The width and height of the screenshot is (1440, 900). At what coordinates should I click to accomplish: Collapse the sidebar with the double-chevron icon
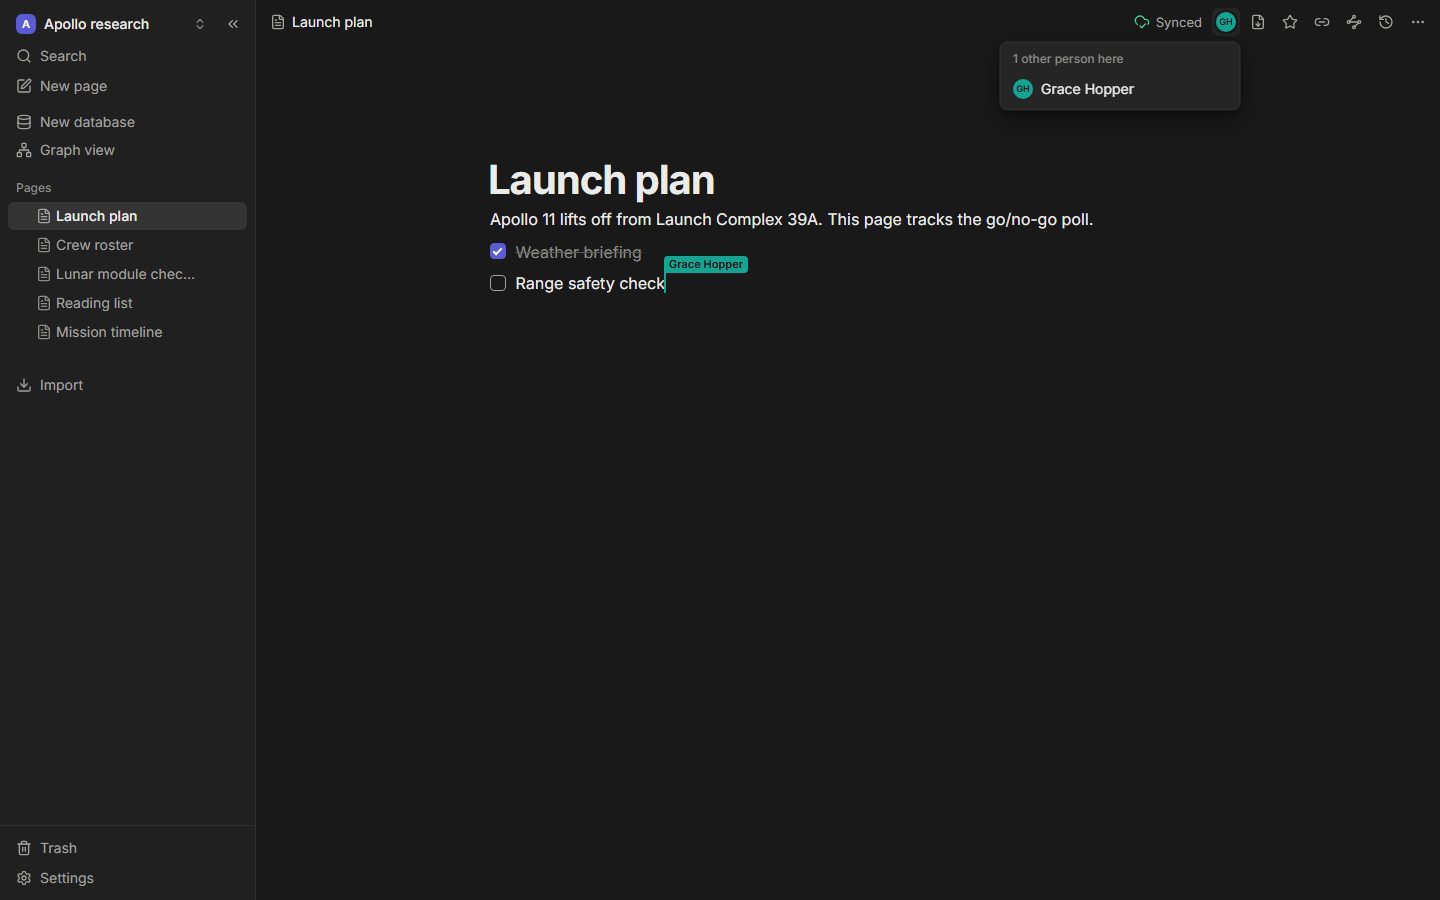(x=233, y=24)
